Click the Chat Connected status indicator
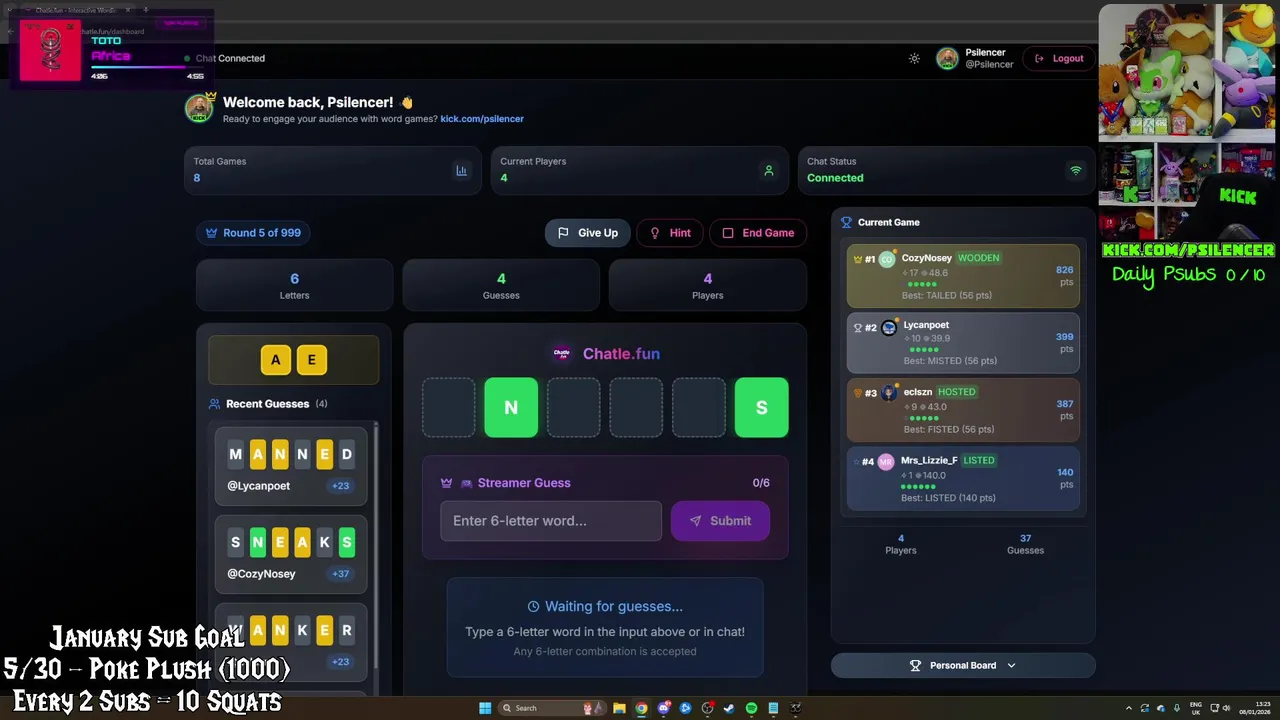 pyautogui.click(x=225, y=58)
